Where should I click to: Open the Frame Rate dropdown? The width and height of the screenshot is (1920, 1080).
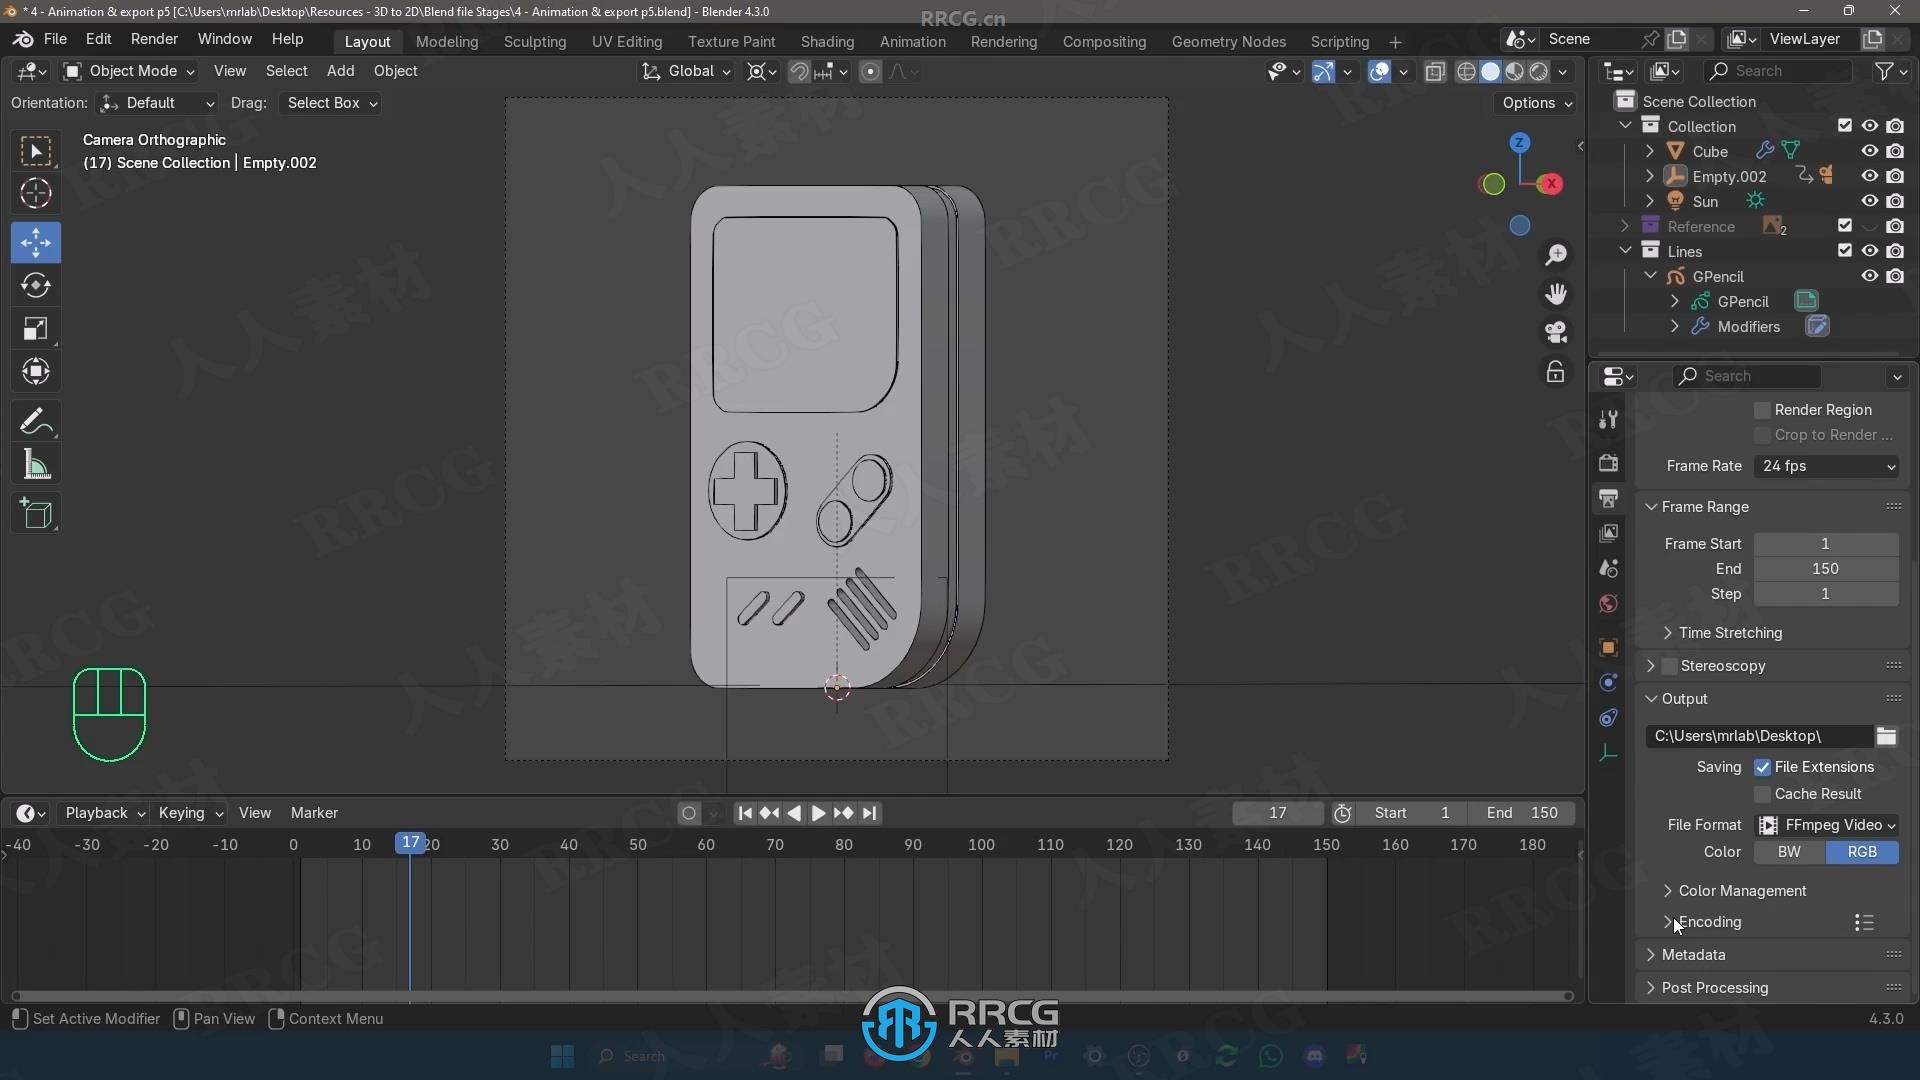pos(1826,466)
